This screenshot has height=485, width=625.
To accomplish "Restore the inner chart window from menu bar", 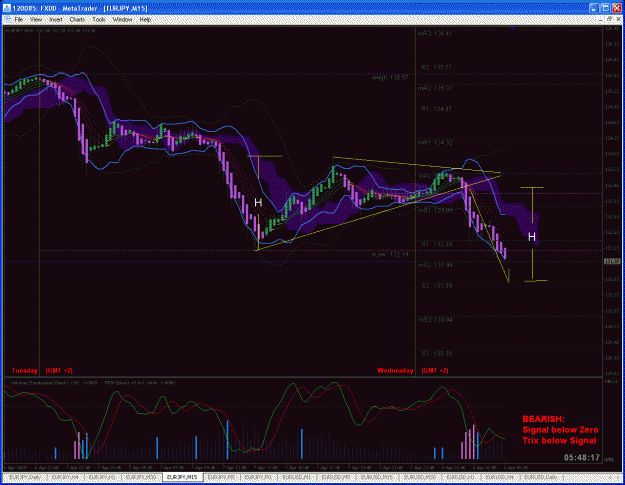I will (x=610, y=19).
